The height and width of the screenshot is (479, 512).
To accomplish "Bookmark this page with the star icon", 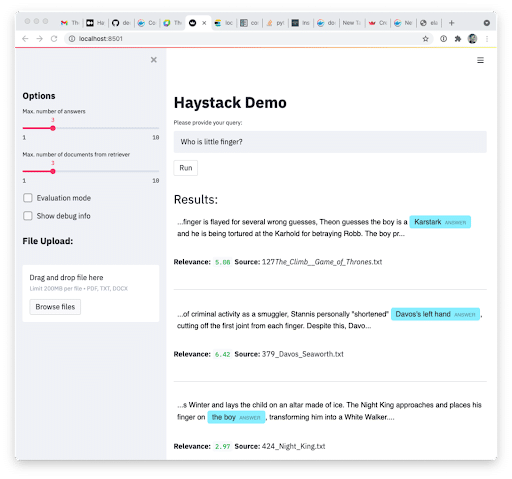I will (x=425, y=39).
